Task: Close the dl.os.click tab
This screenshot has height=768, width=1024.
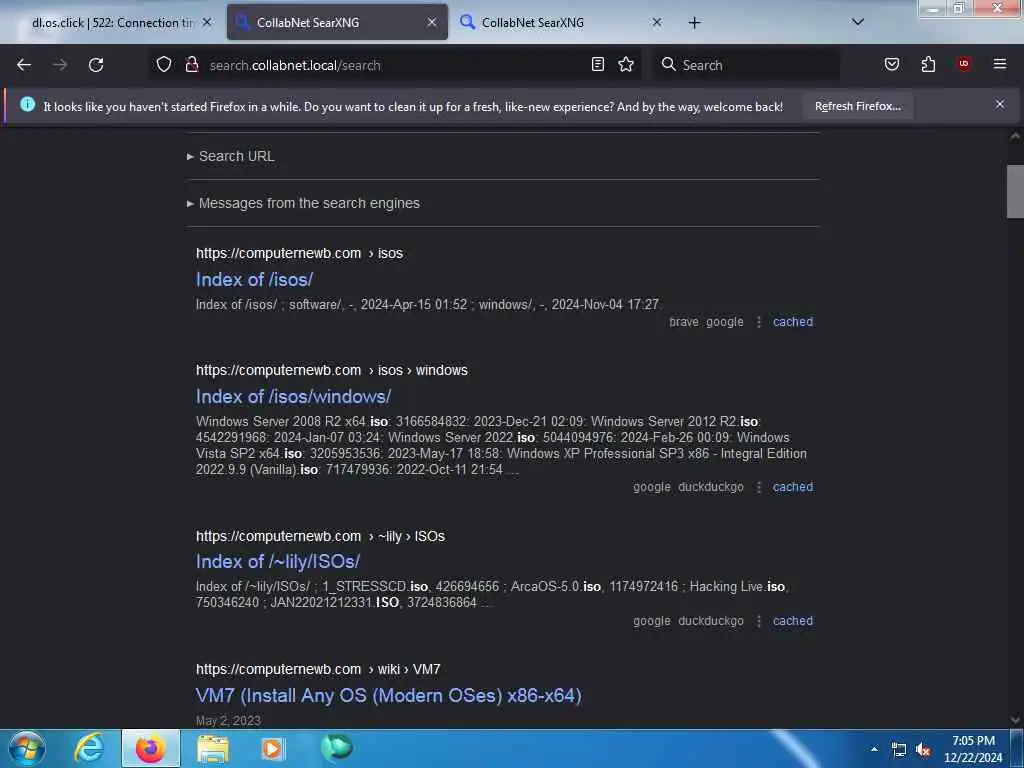Action: pos(207,22)
